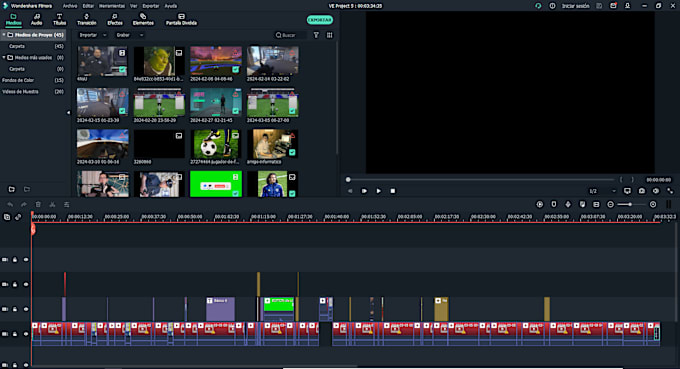Go to the Transición tab
680x369 pixels.
point(86,20)
